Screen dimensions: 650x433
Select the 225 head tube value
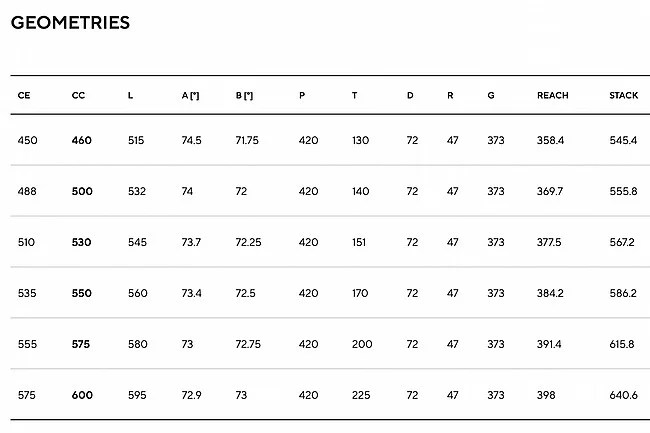[361, 395]
